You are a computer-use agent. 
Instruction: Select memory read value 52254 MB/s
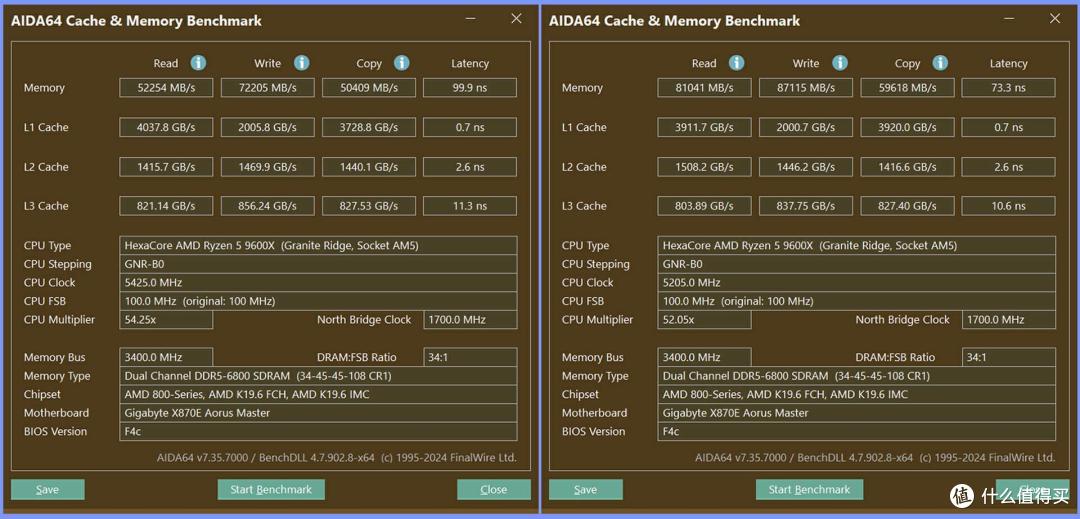point(166,87)
